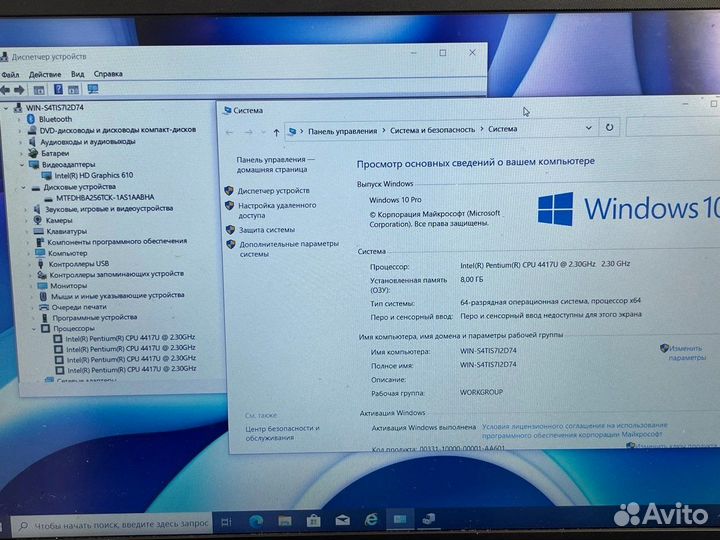Select Intel(R) HD Graphics 610 adapter
720x540 pixels.
click(x=94, y=175)
